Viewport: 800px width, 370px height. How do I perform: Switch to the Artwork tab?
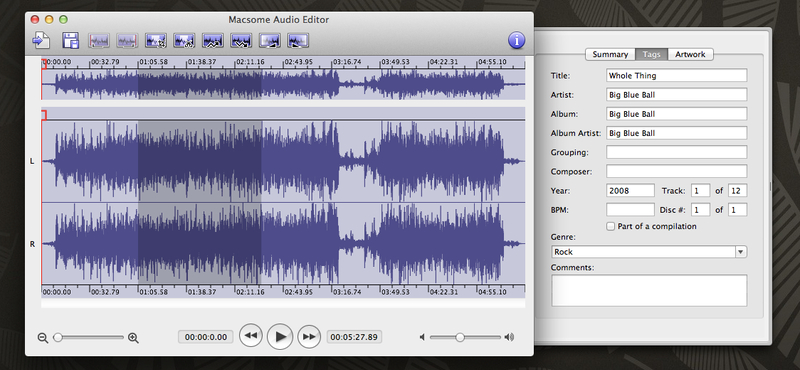pyautogui.click(x=690, y=54)
